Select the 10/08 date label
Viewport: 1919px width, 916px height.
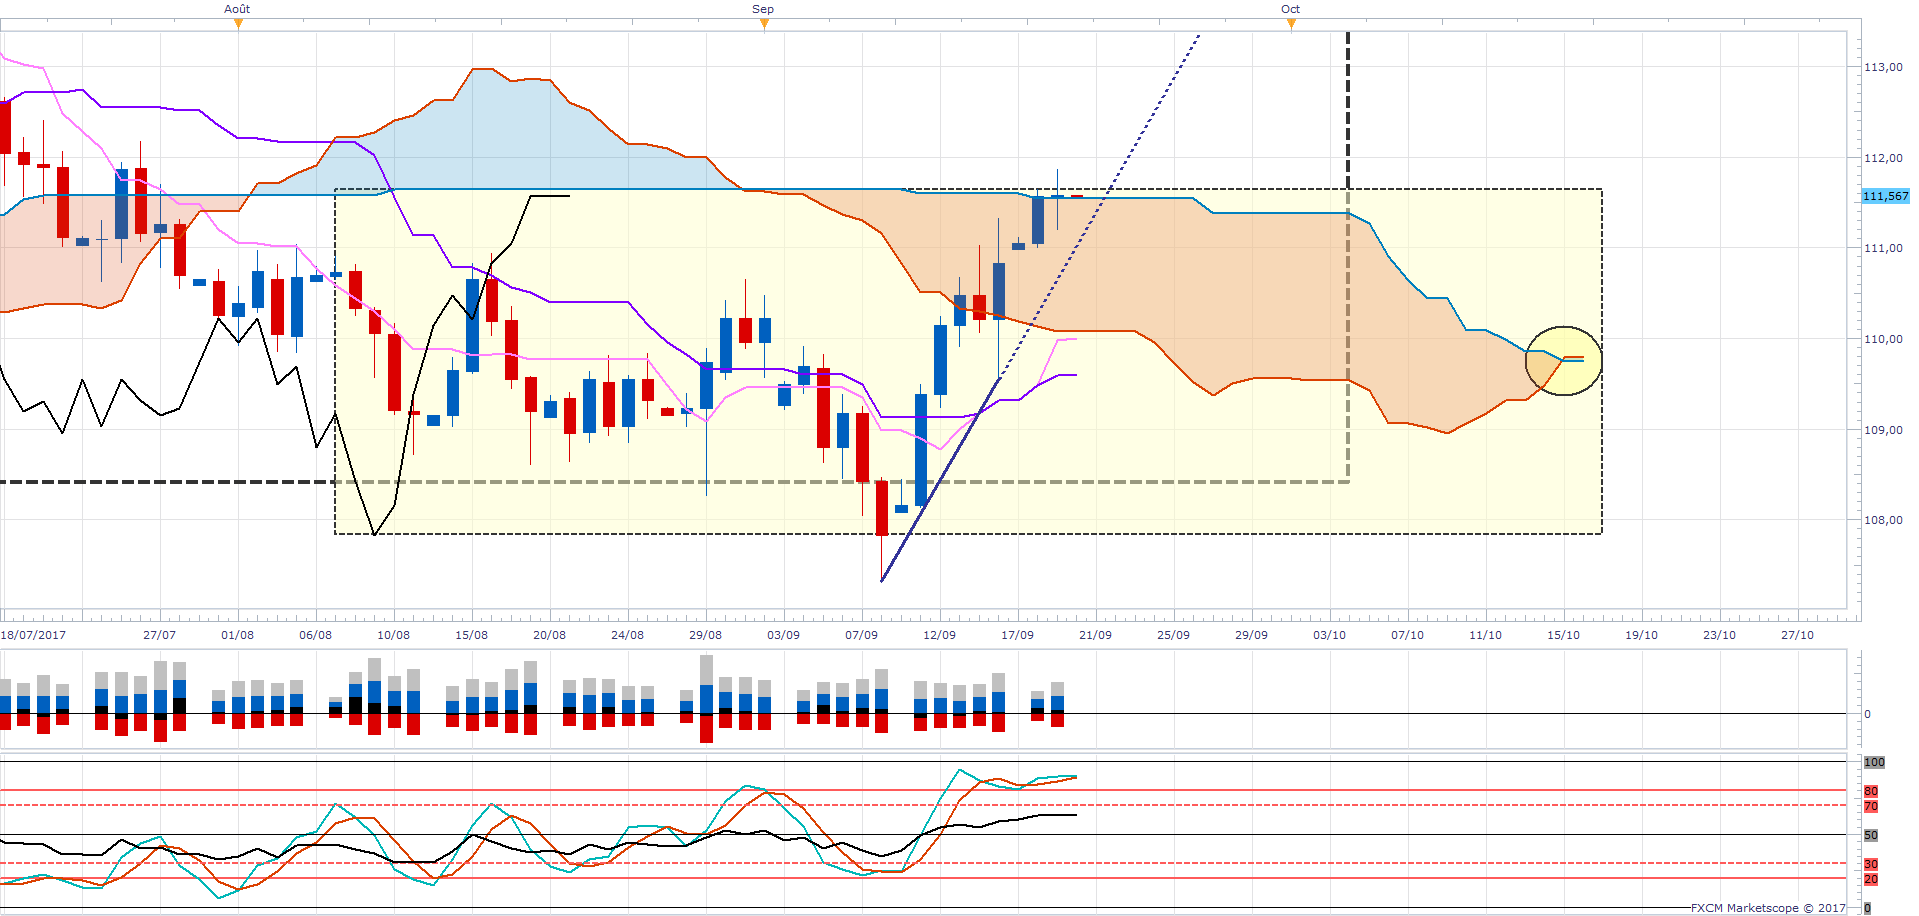(393, 635)
